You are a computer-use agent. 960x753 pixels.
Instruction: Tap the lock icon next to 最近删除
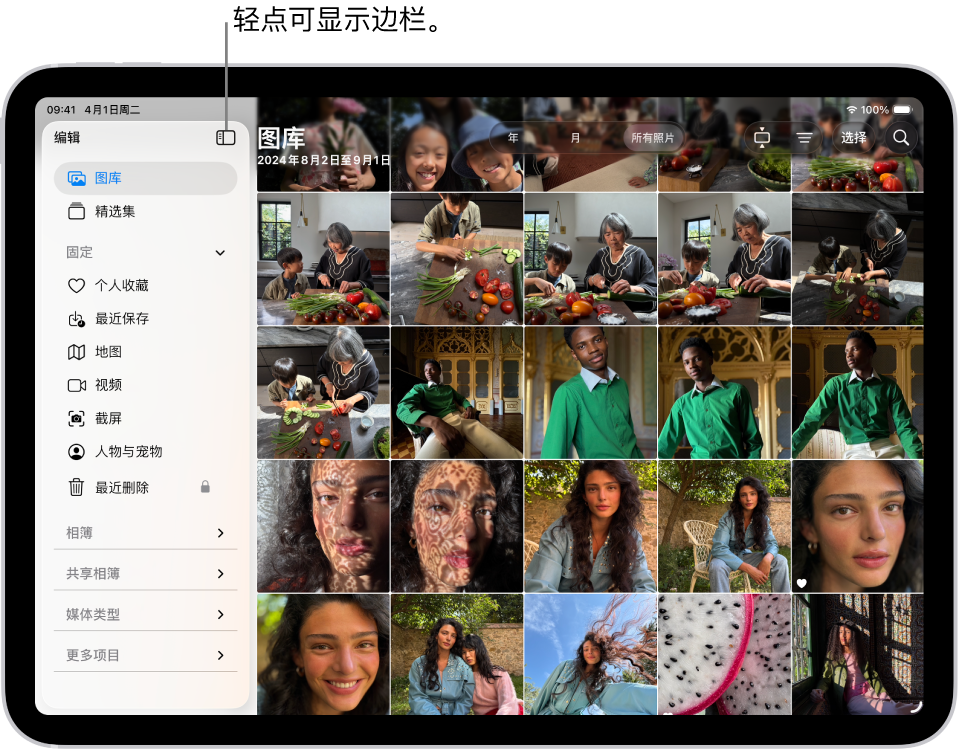click(205, 487)
